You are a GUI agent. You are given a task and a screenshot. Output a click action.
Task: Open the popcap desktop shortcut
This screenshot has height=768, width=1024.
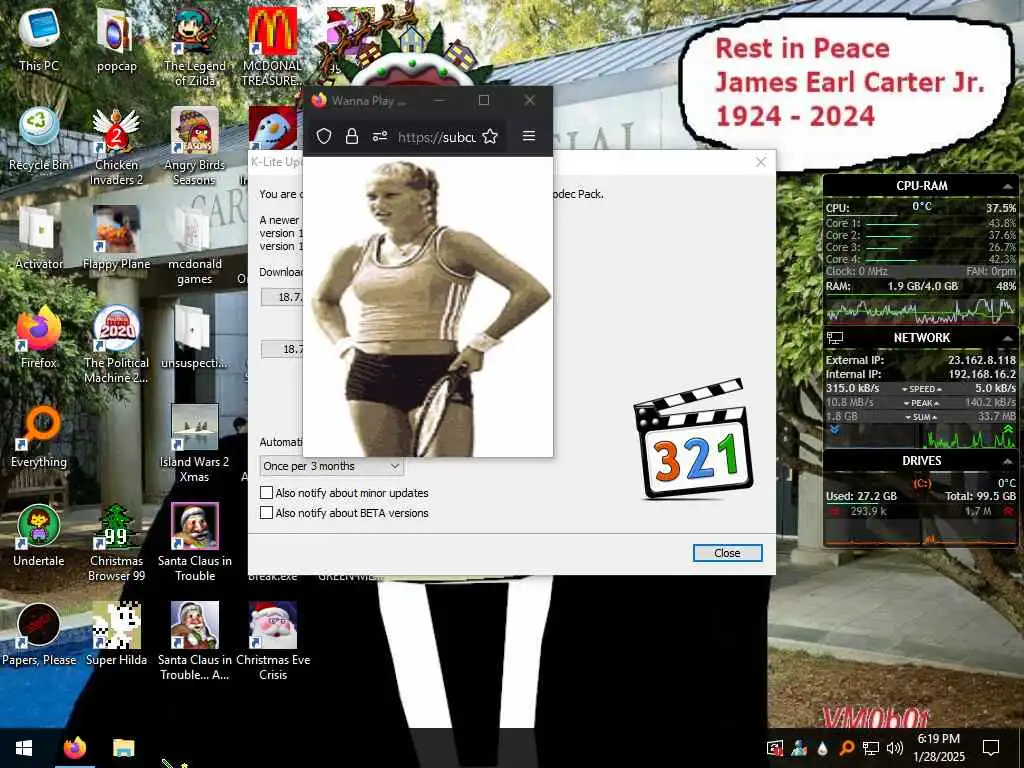pyautogui.click(x=116, y=40)
